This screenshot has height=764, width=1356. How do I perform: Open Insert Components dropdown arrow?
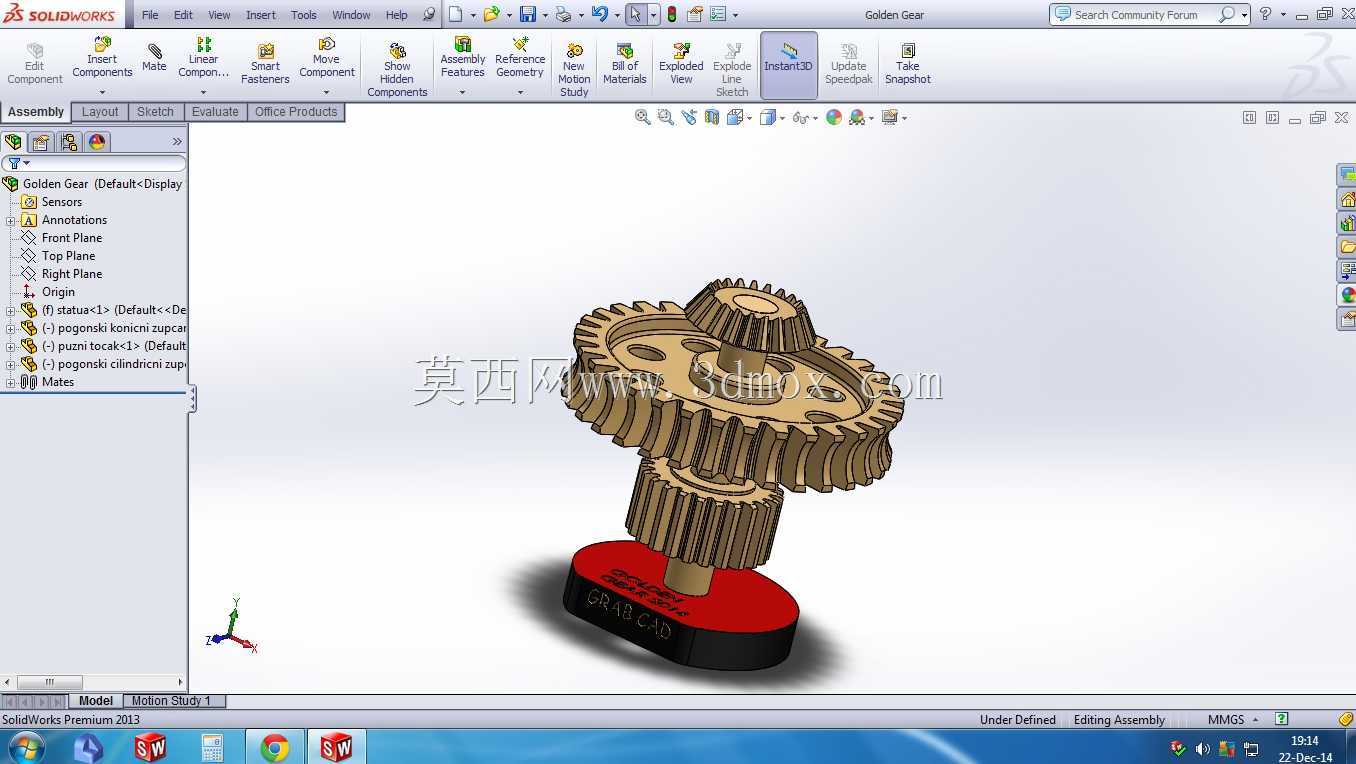tap(102, 92)
